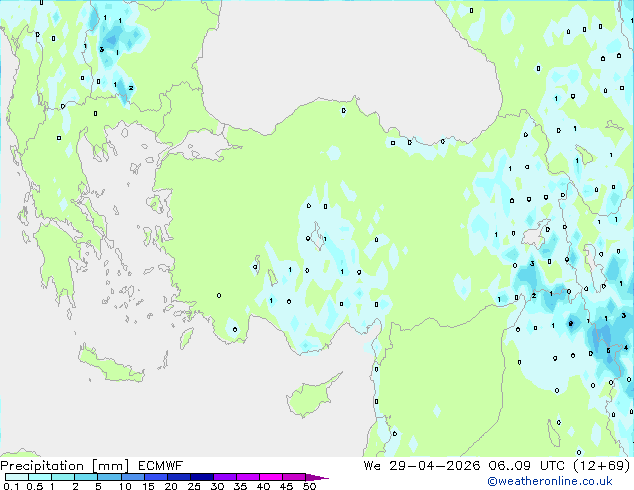
Task: Click the 40 legend scale label
Action: coord(263,486)
